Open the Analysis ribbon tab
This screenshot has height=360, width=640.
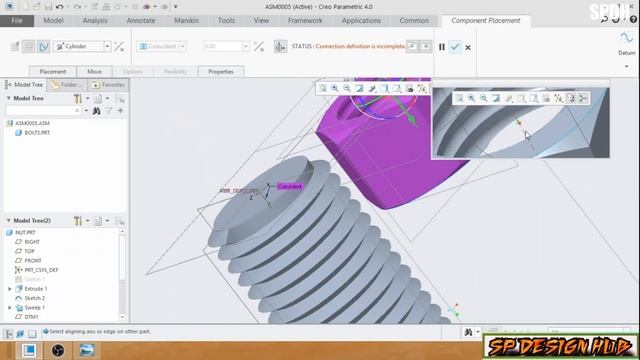(x=95, y=20)
